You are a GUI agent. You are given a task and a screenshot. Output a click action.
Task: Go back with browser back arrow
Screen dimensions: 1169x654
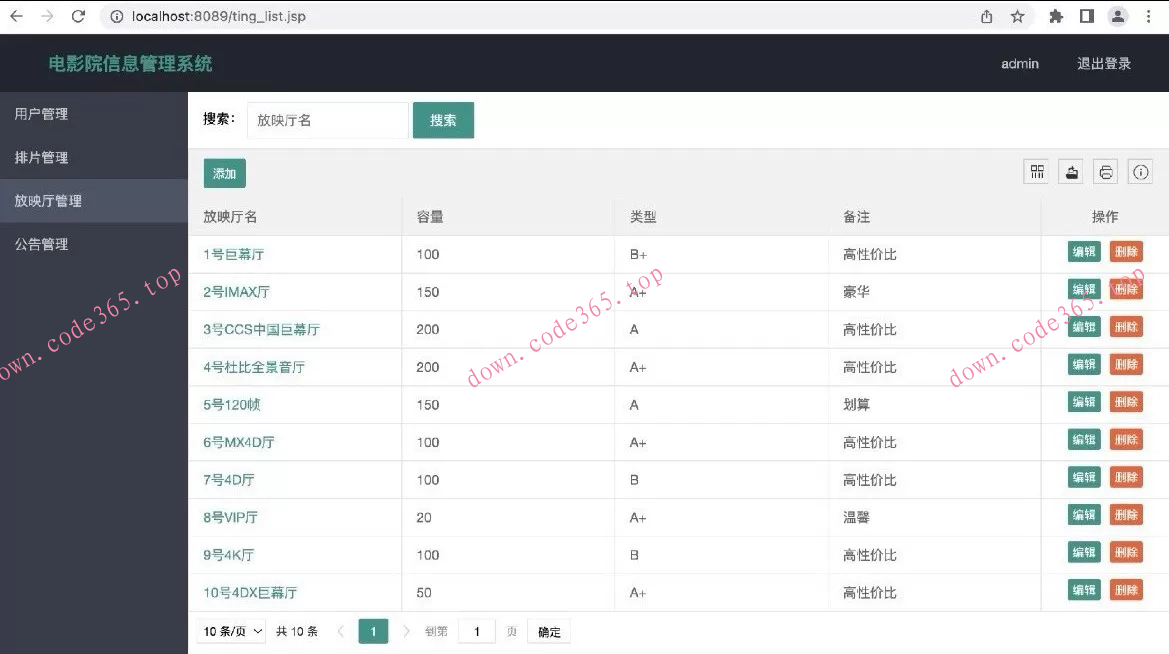pos(16,16)
